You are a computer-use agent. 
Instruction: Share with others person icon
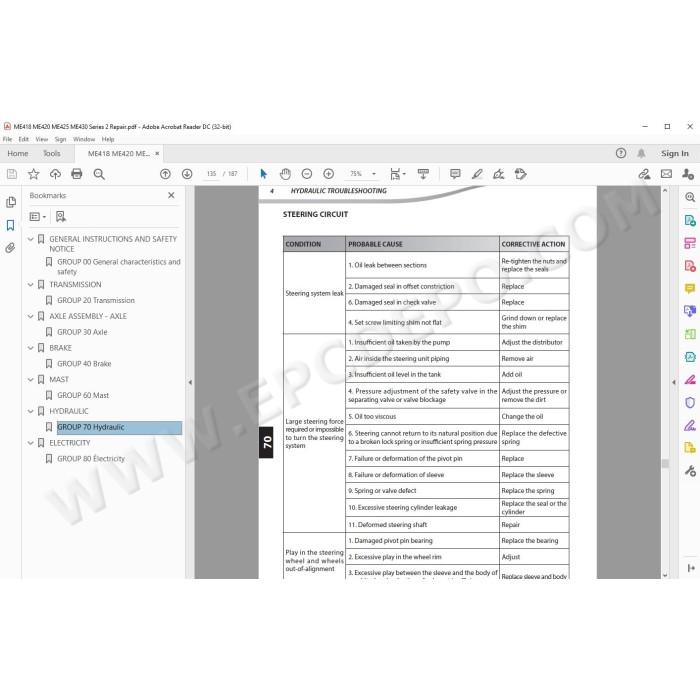pyautogui.click(x=688, y=174)
